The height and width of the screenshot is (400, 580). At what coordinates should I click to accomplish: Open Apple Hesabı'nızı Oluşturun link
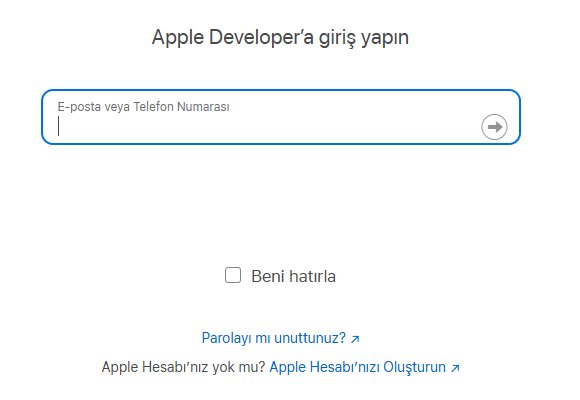pos(364,367)
